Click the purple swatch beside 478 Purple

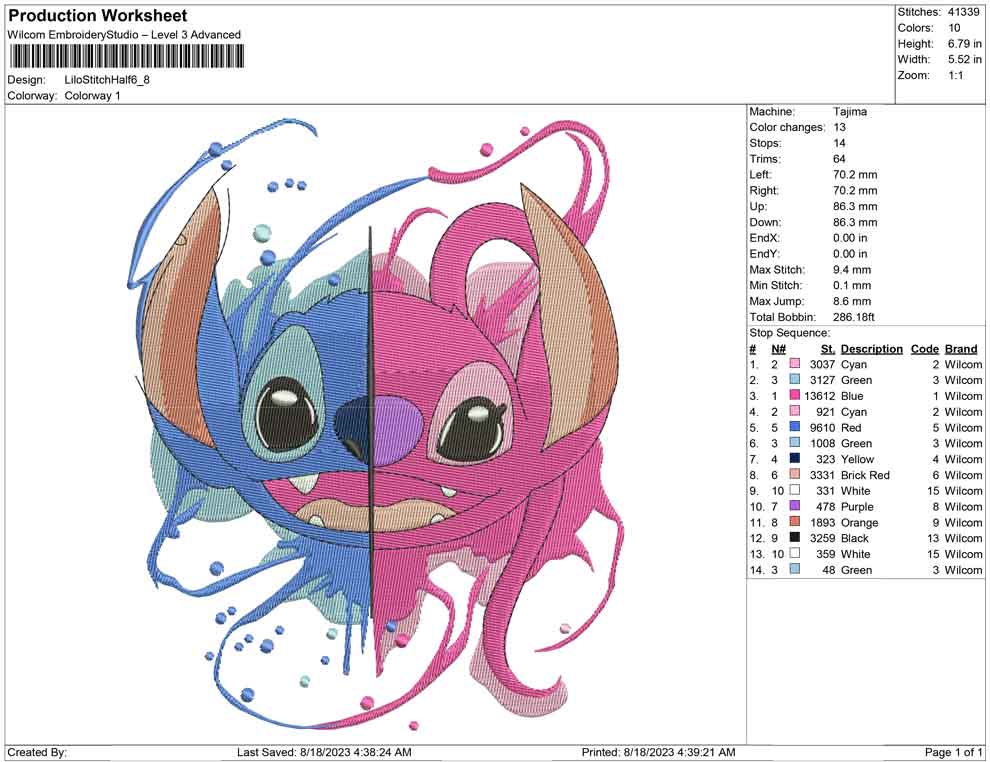coord(795,506)
